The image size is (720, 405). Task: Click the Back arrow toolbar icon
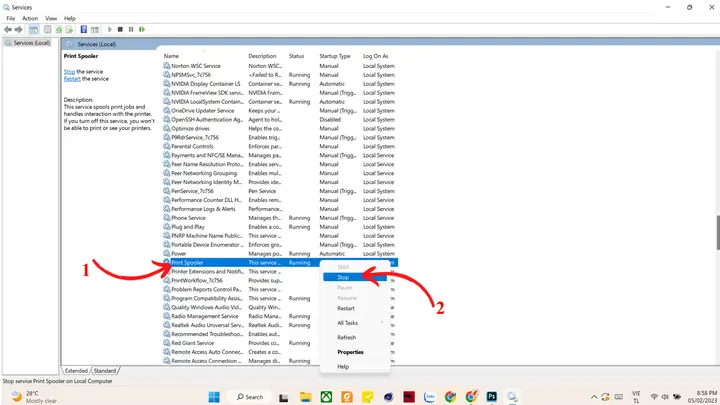(x=8, y=29)
